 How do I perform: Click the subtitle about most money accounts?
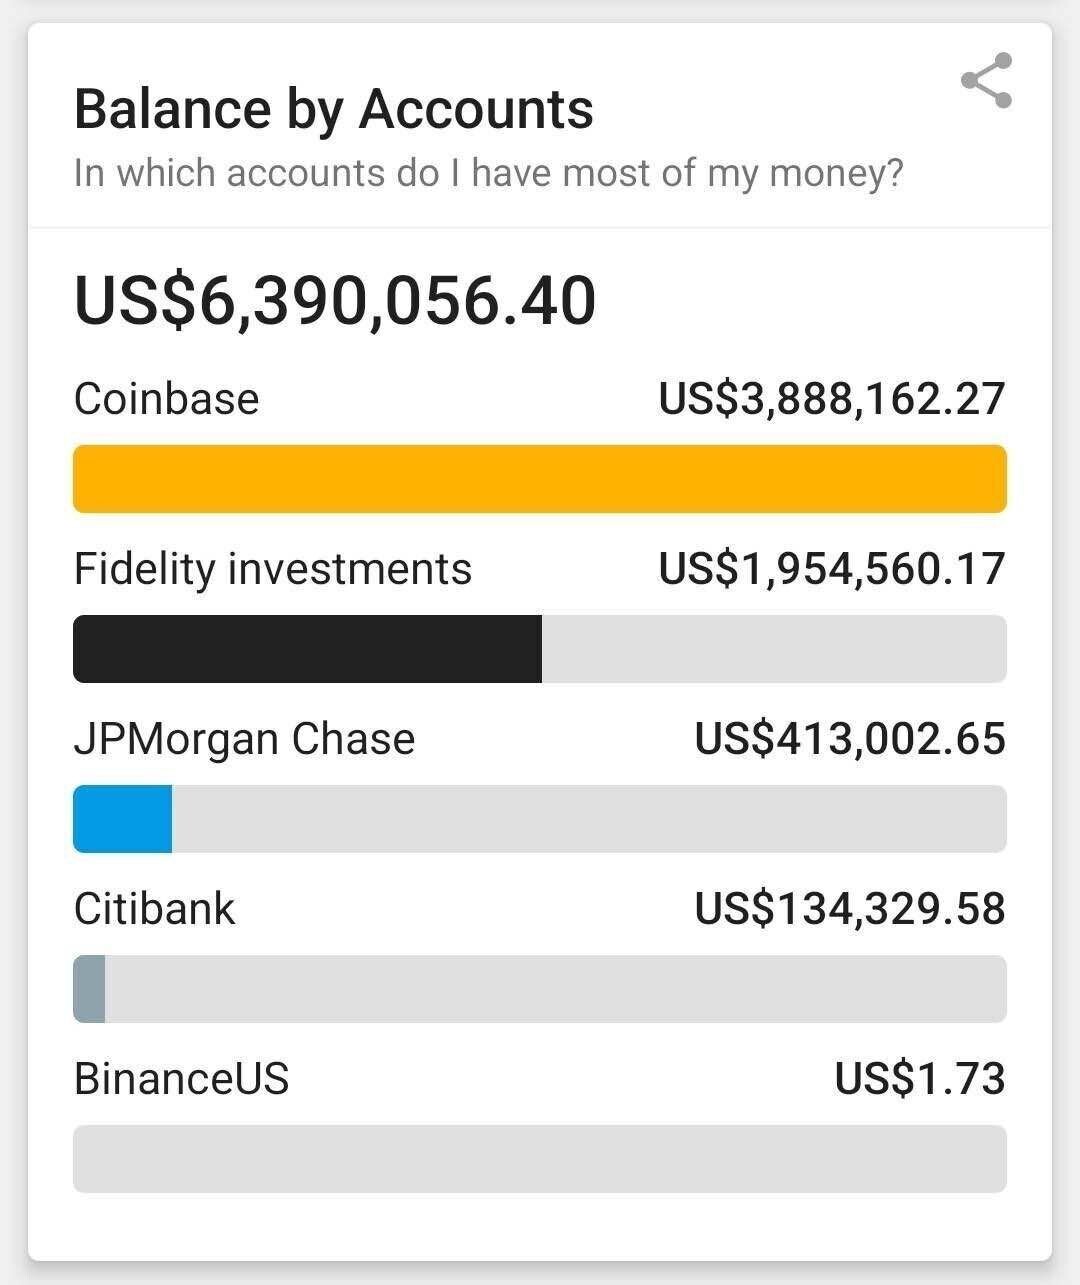click(489, 173)
